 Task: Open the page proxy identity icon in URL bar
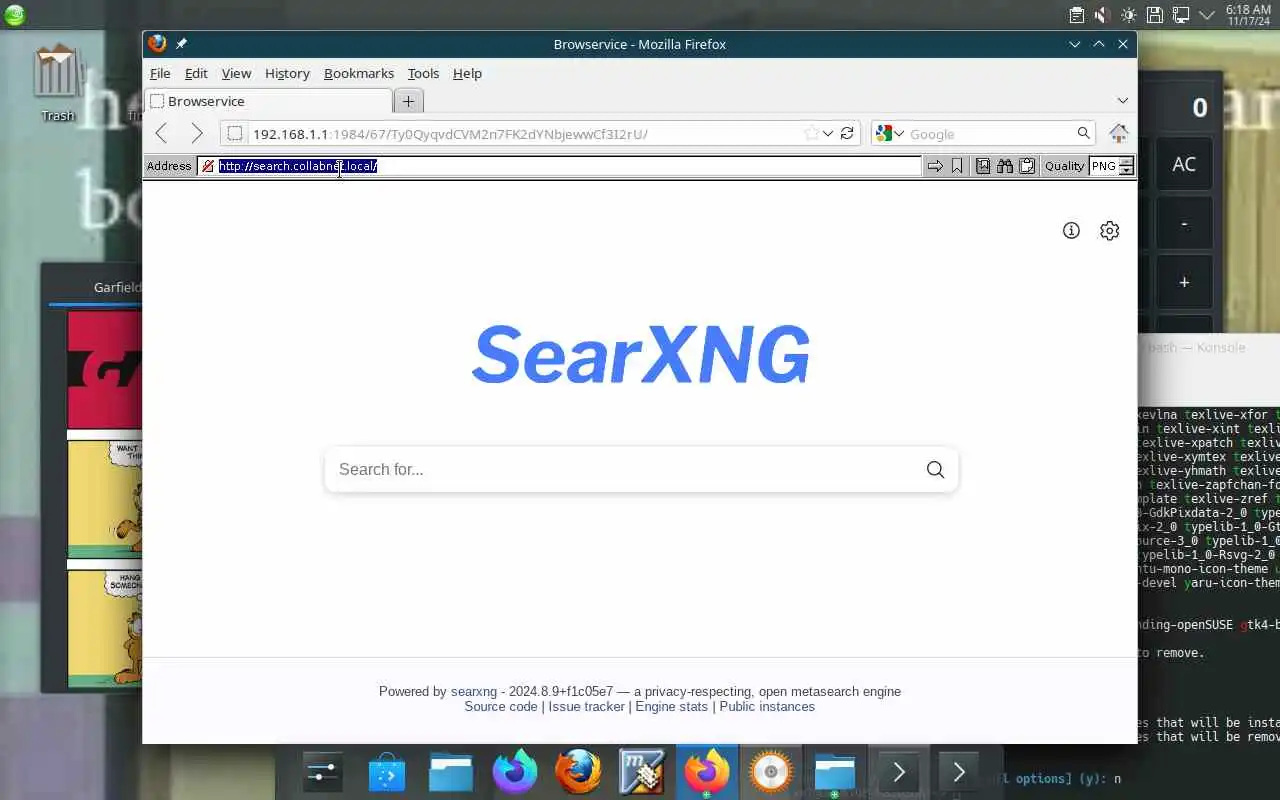click(x=235, y=133)
